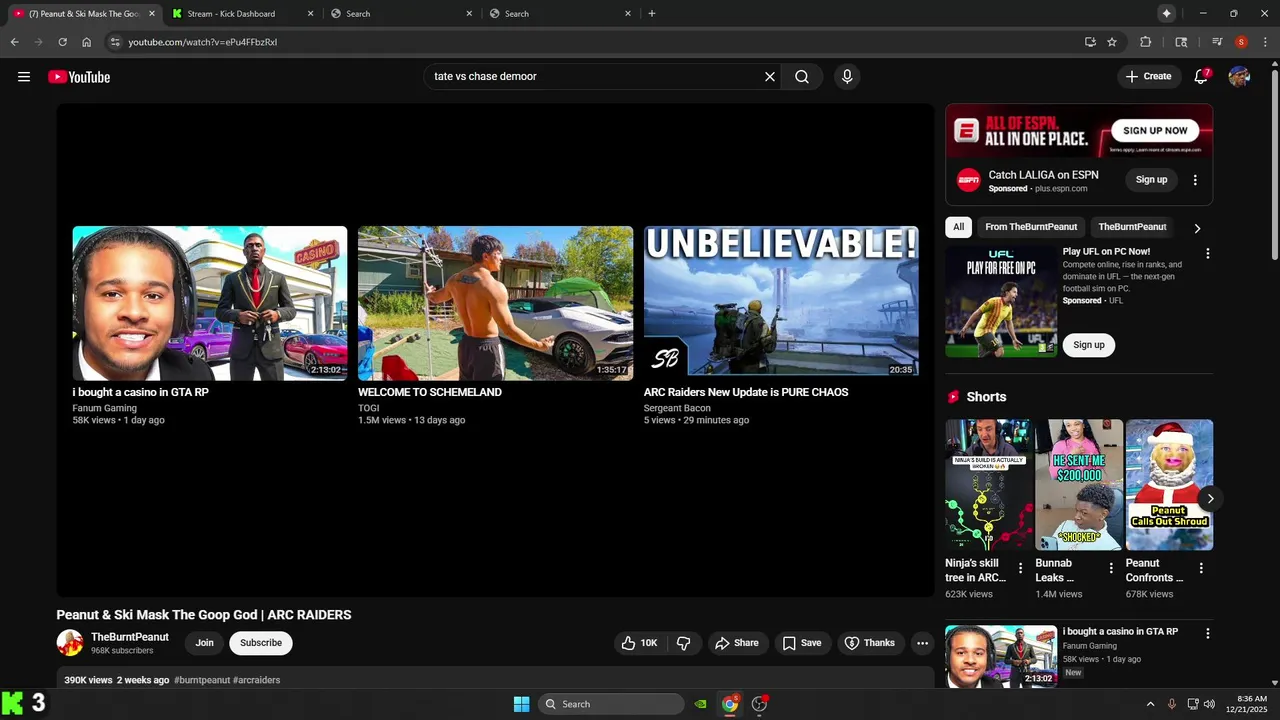Screen dimensions: 1280x720
Task: Click the #arcraiders hashtag
Action: [257, 680]
